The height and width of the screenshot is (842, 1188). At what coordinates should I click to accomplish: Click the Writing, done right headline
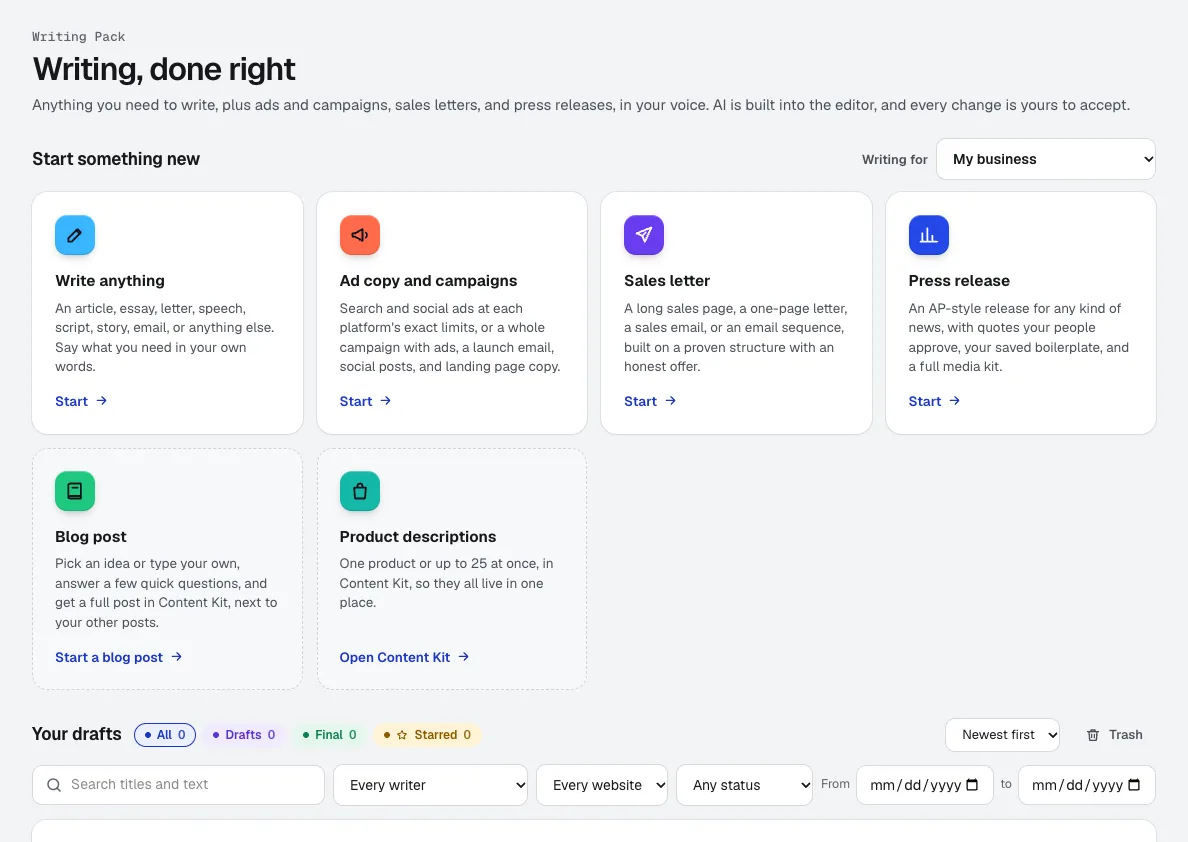pyautogui.click(x=164, y=69)
